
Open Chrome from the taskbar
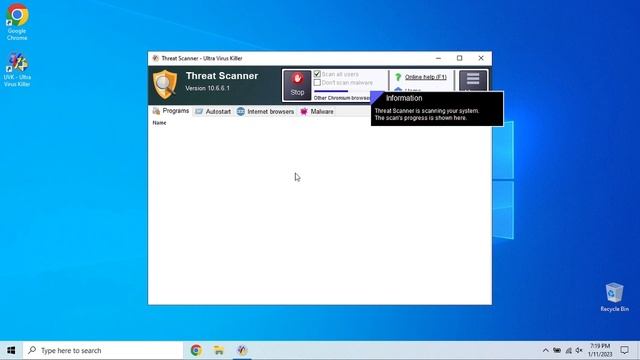click(x=196, y=350)
